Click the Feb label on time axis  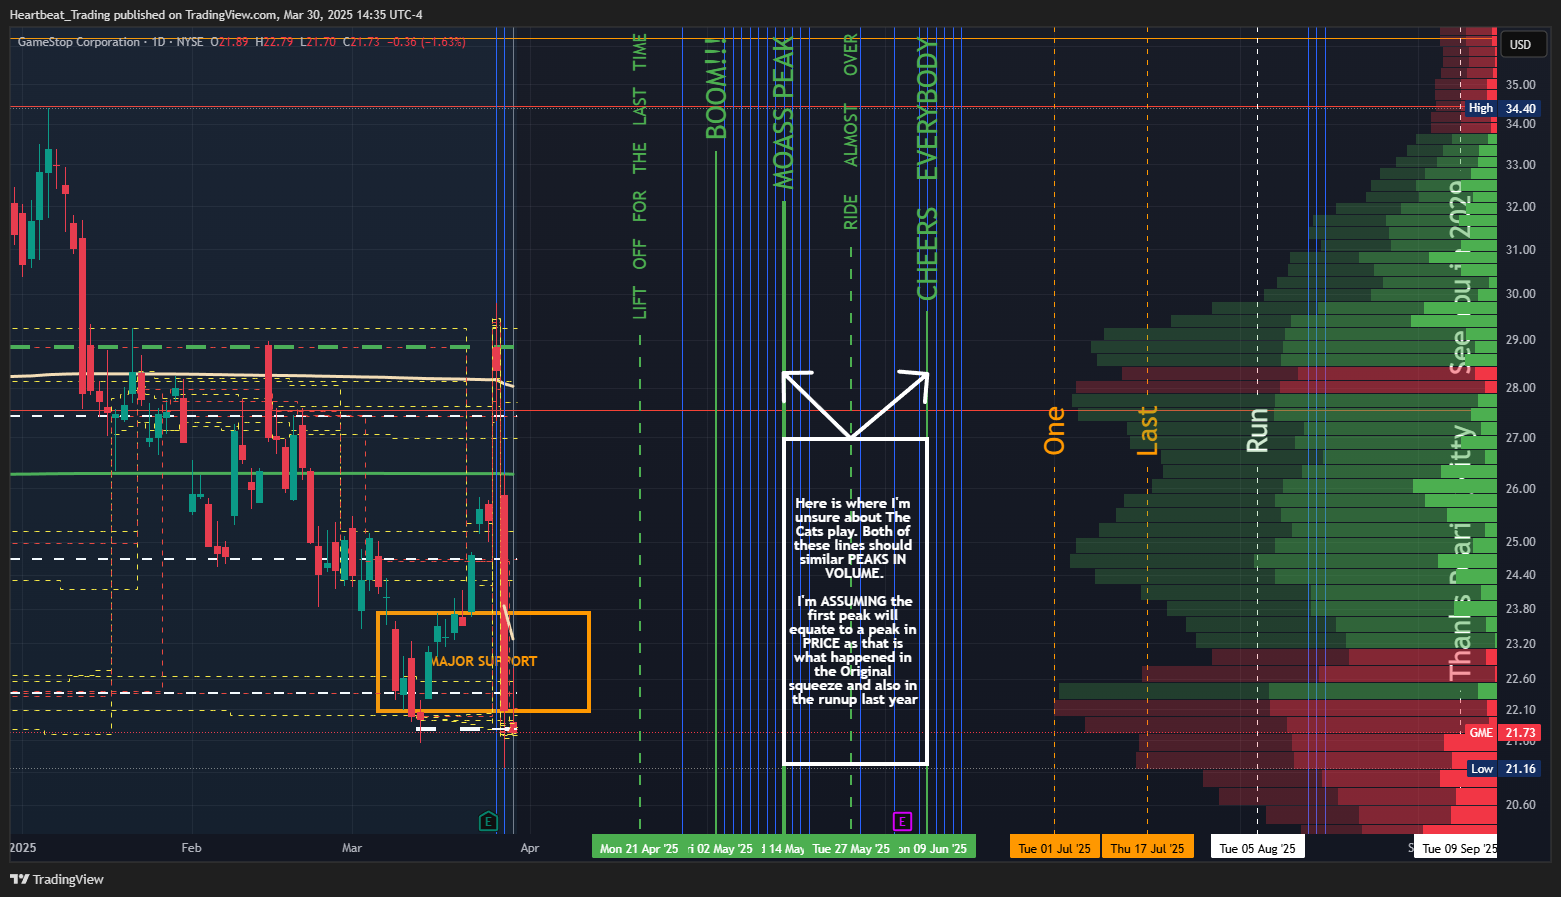(x=191, y=848)
